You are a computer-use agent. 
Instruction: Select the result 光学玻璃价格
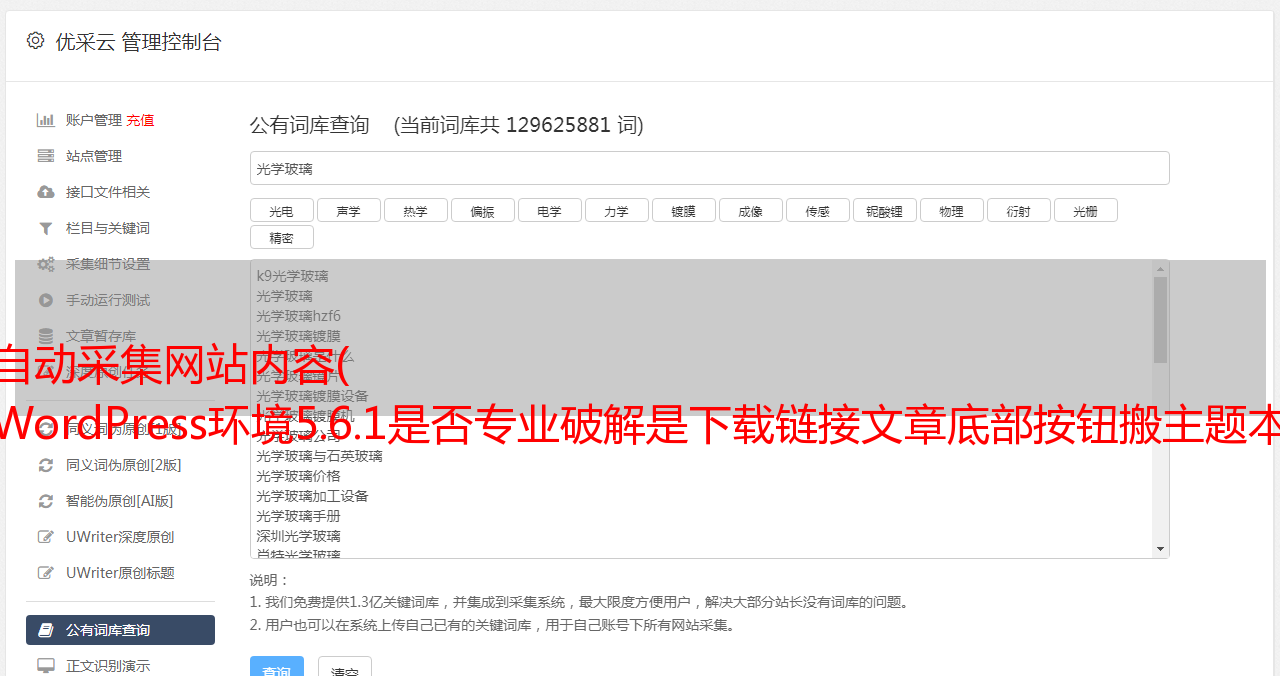tap(298, 476)
